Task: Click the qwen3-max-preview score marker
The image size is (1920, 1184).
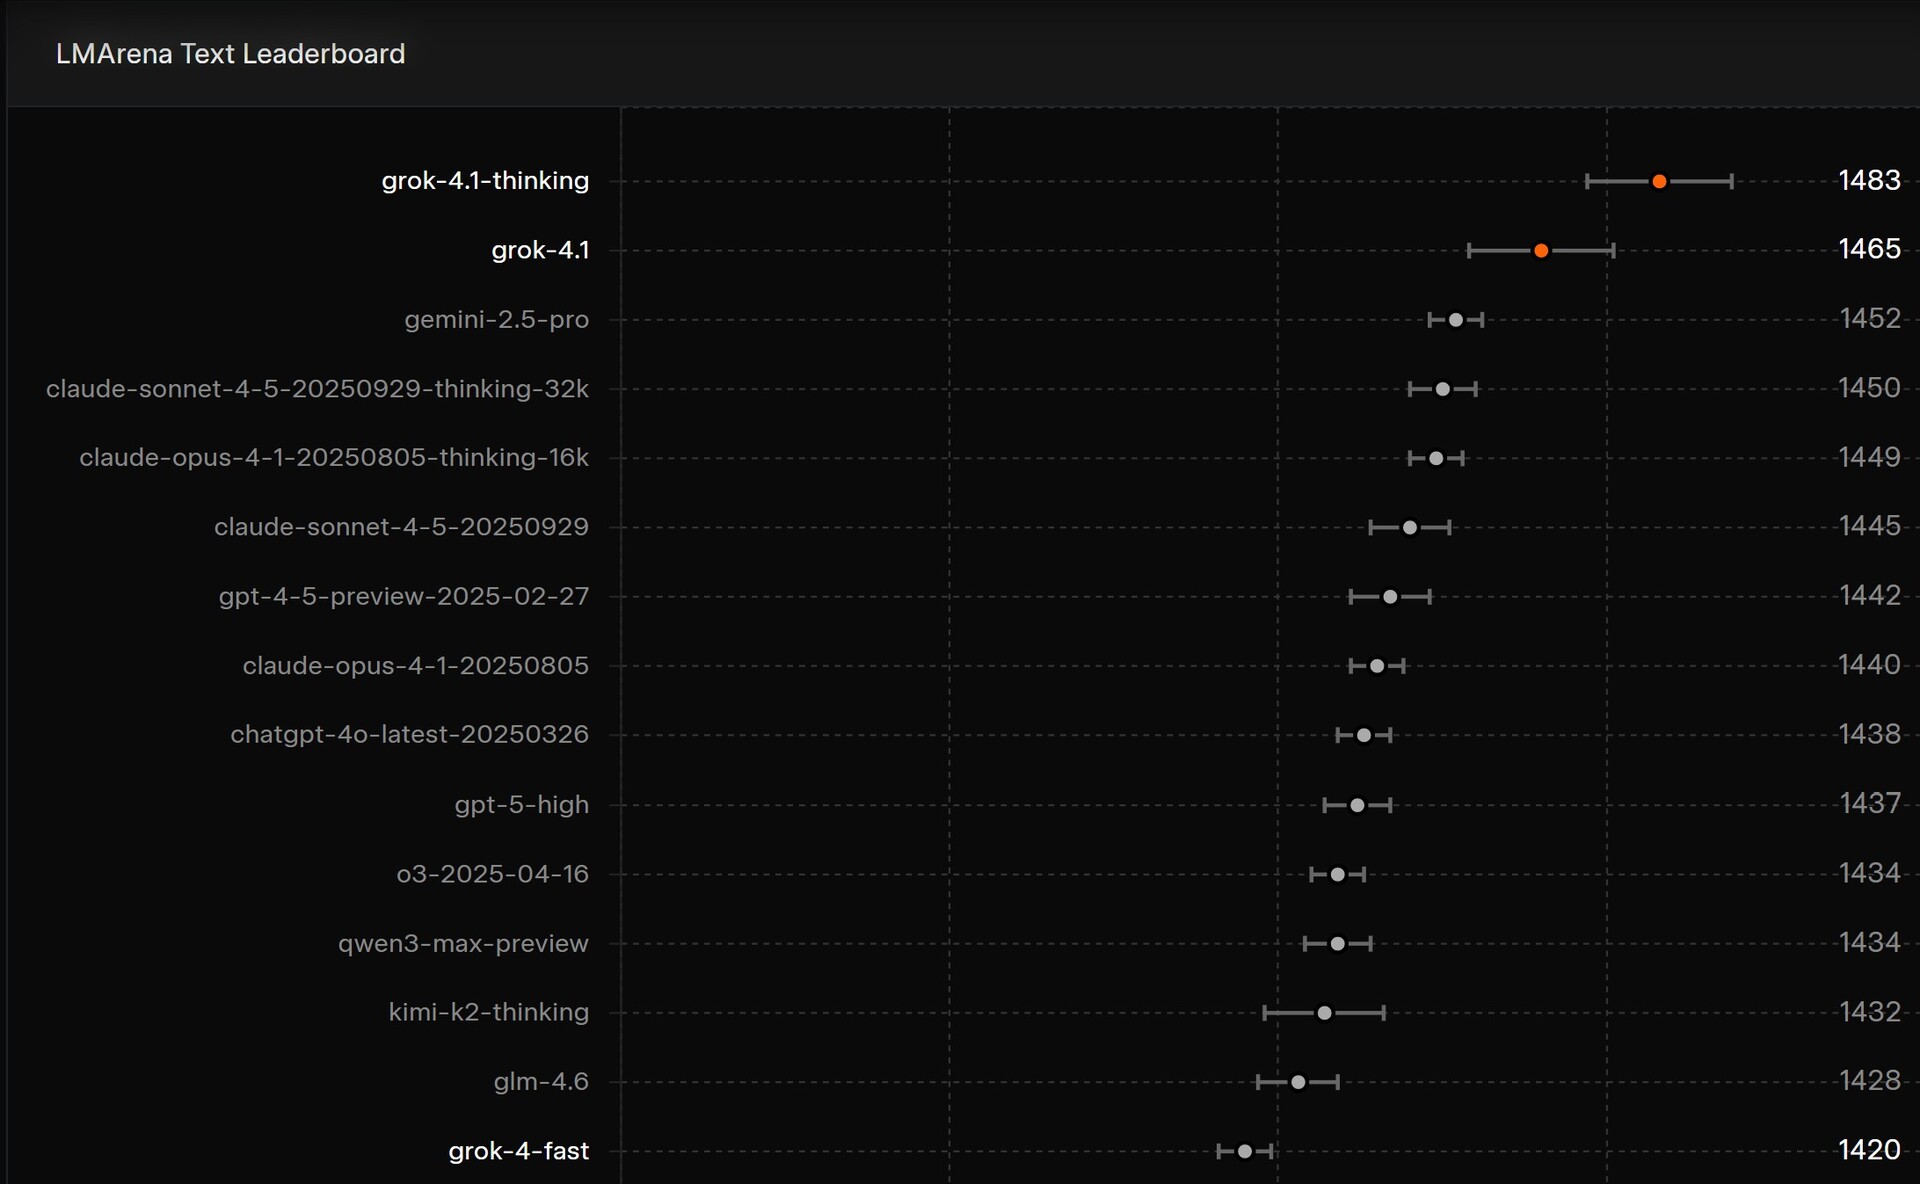Action: (x=1338, y=943)
